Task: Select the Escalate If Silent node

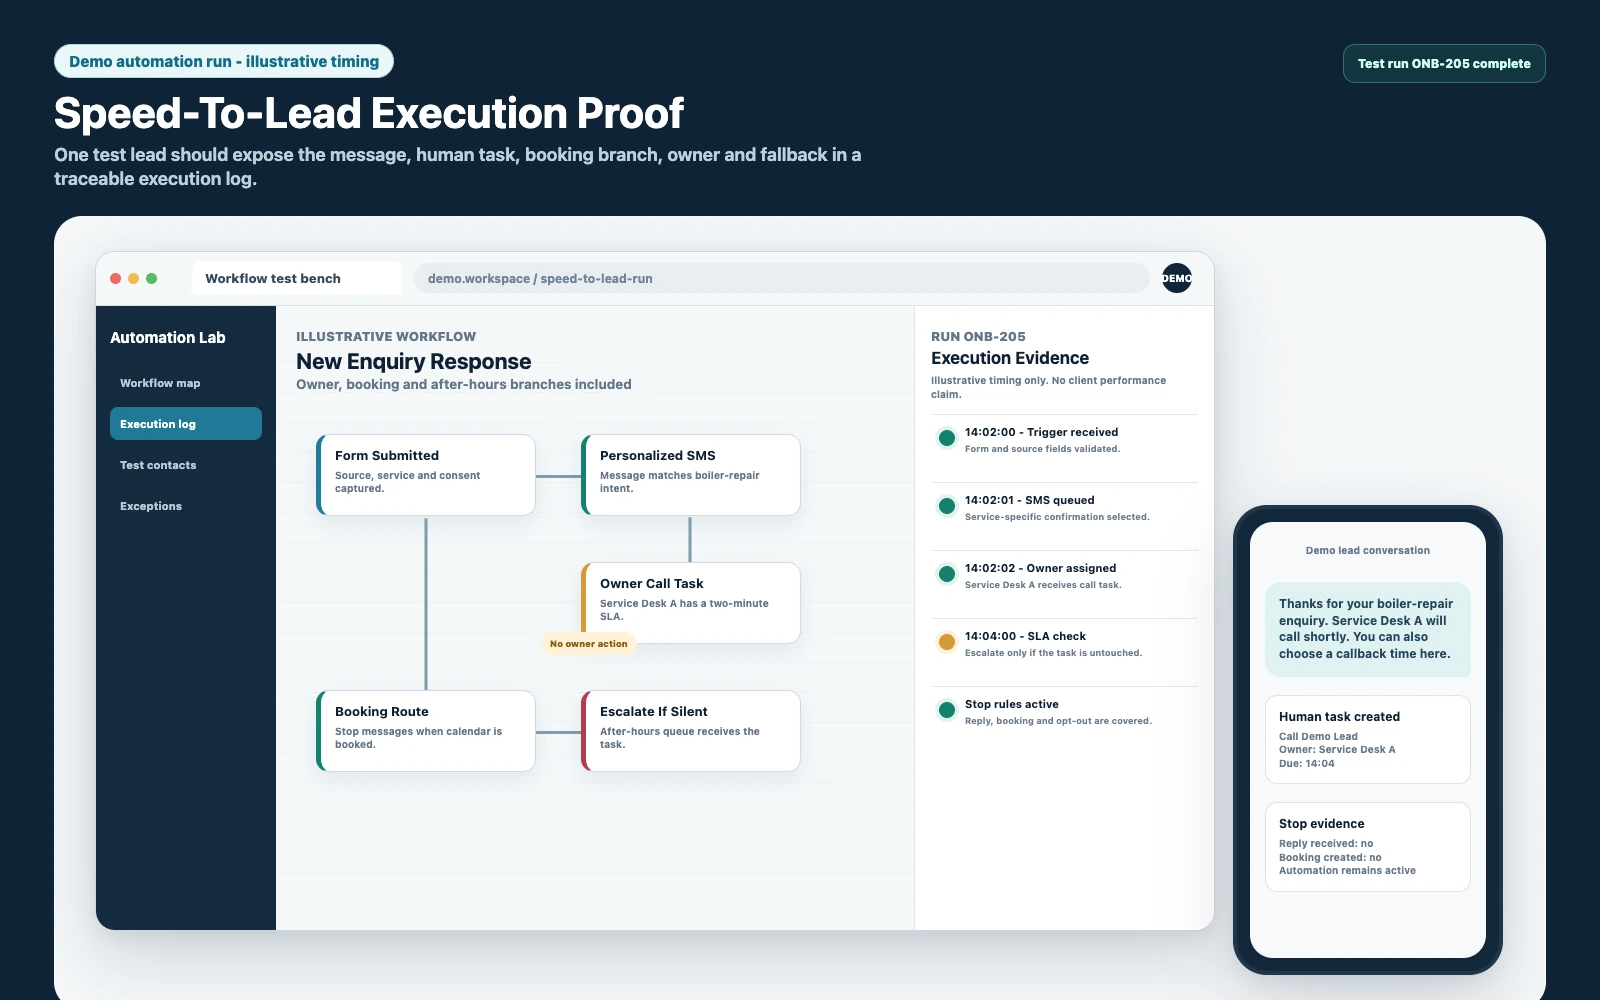Action: pyautogui.click(x=691, y=731)
